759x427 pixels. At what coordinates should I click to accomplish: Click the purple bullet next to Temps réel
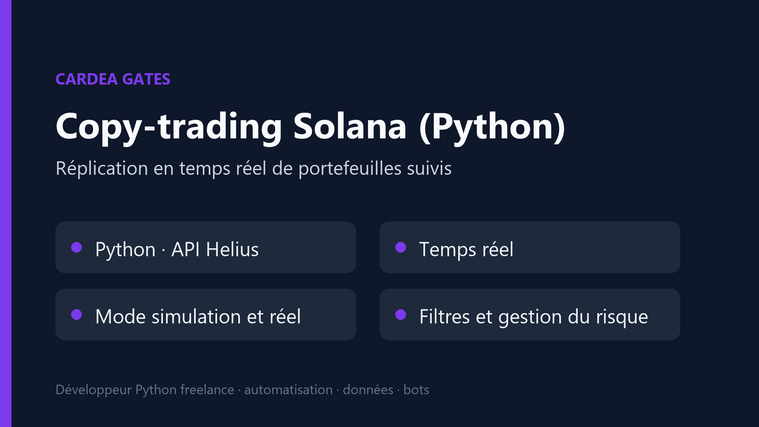point(400,247)
